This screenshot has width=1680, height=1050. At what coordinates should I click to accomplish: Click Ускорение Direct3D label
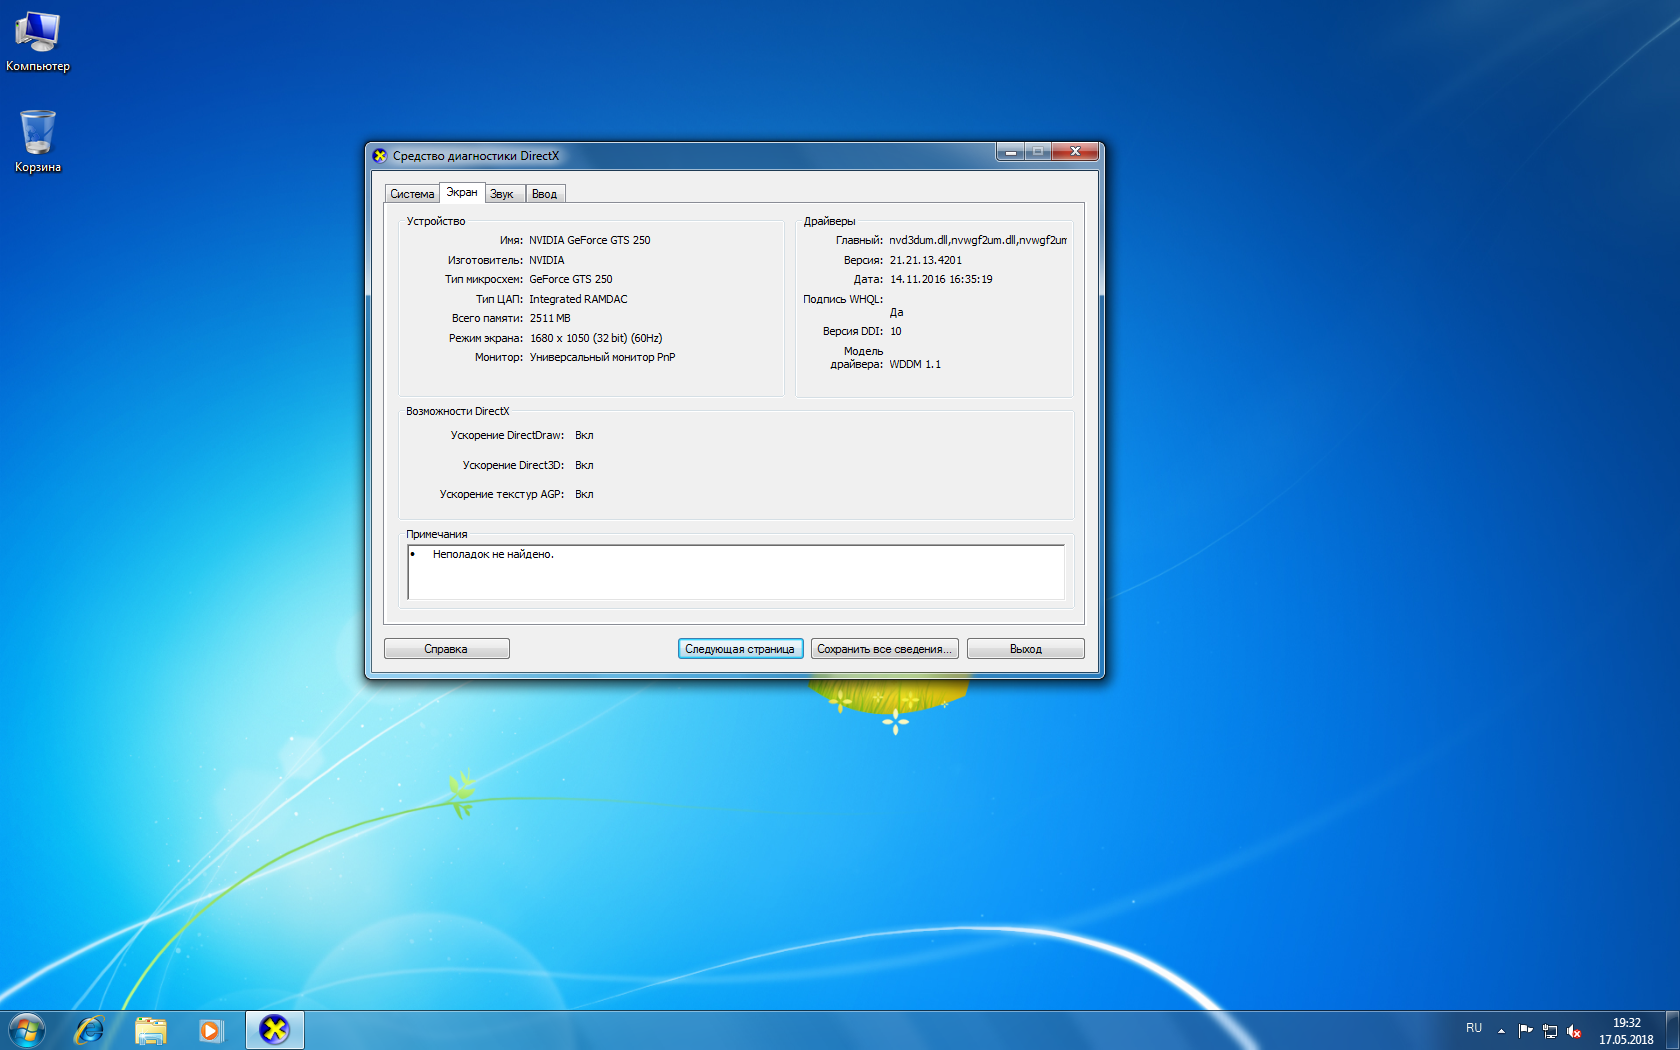pyautogui.click(x=513, y=465)
